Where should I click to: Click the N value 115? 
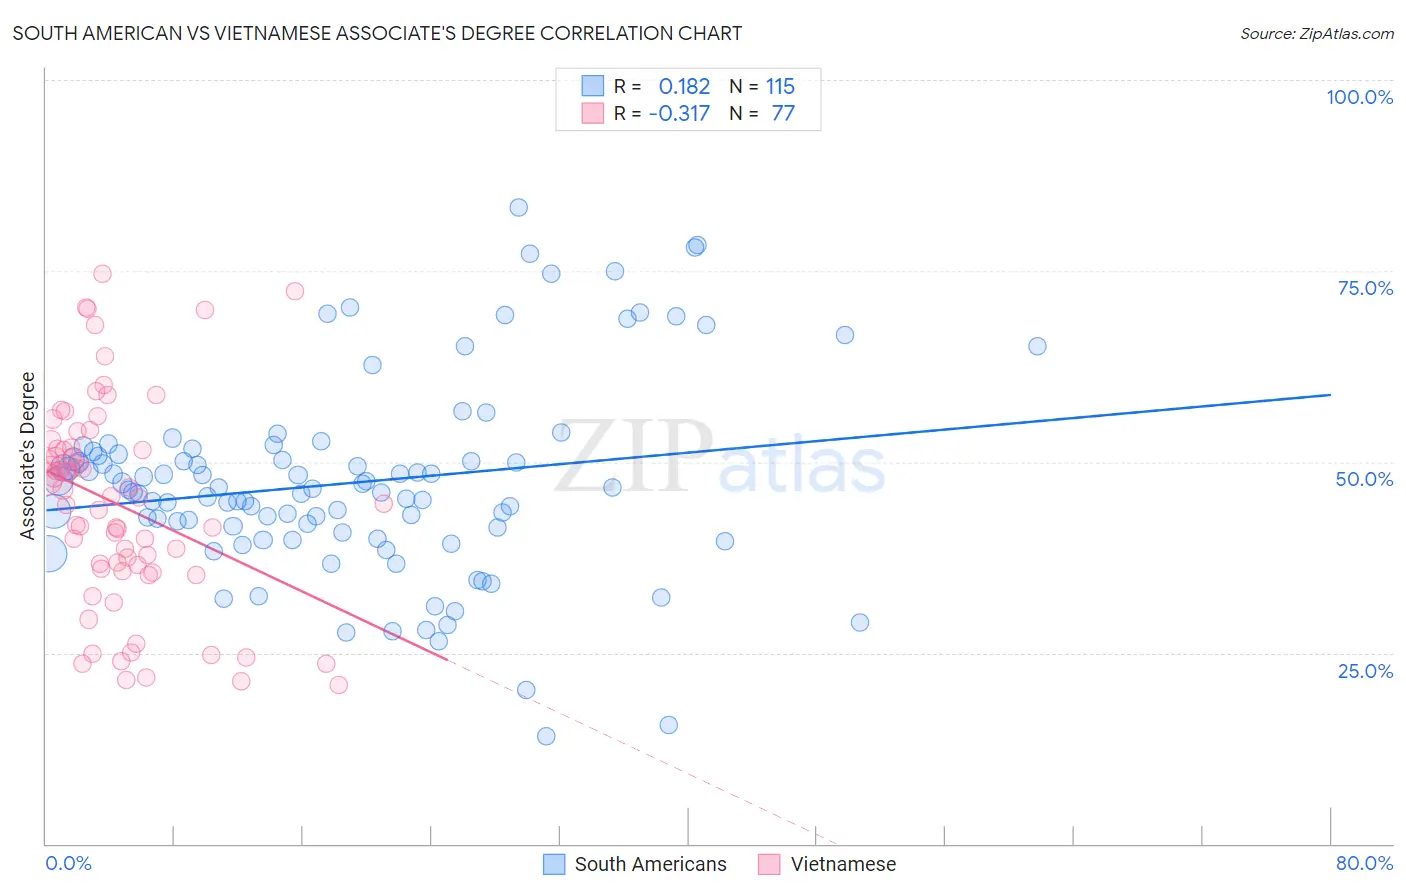[x=781, y=86]
